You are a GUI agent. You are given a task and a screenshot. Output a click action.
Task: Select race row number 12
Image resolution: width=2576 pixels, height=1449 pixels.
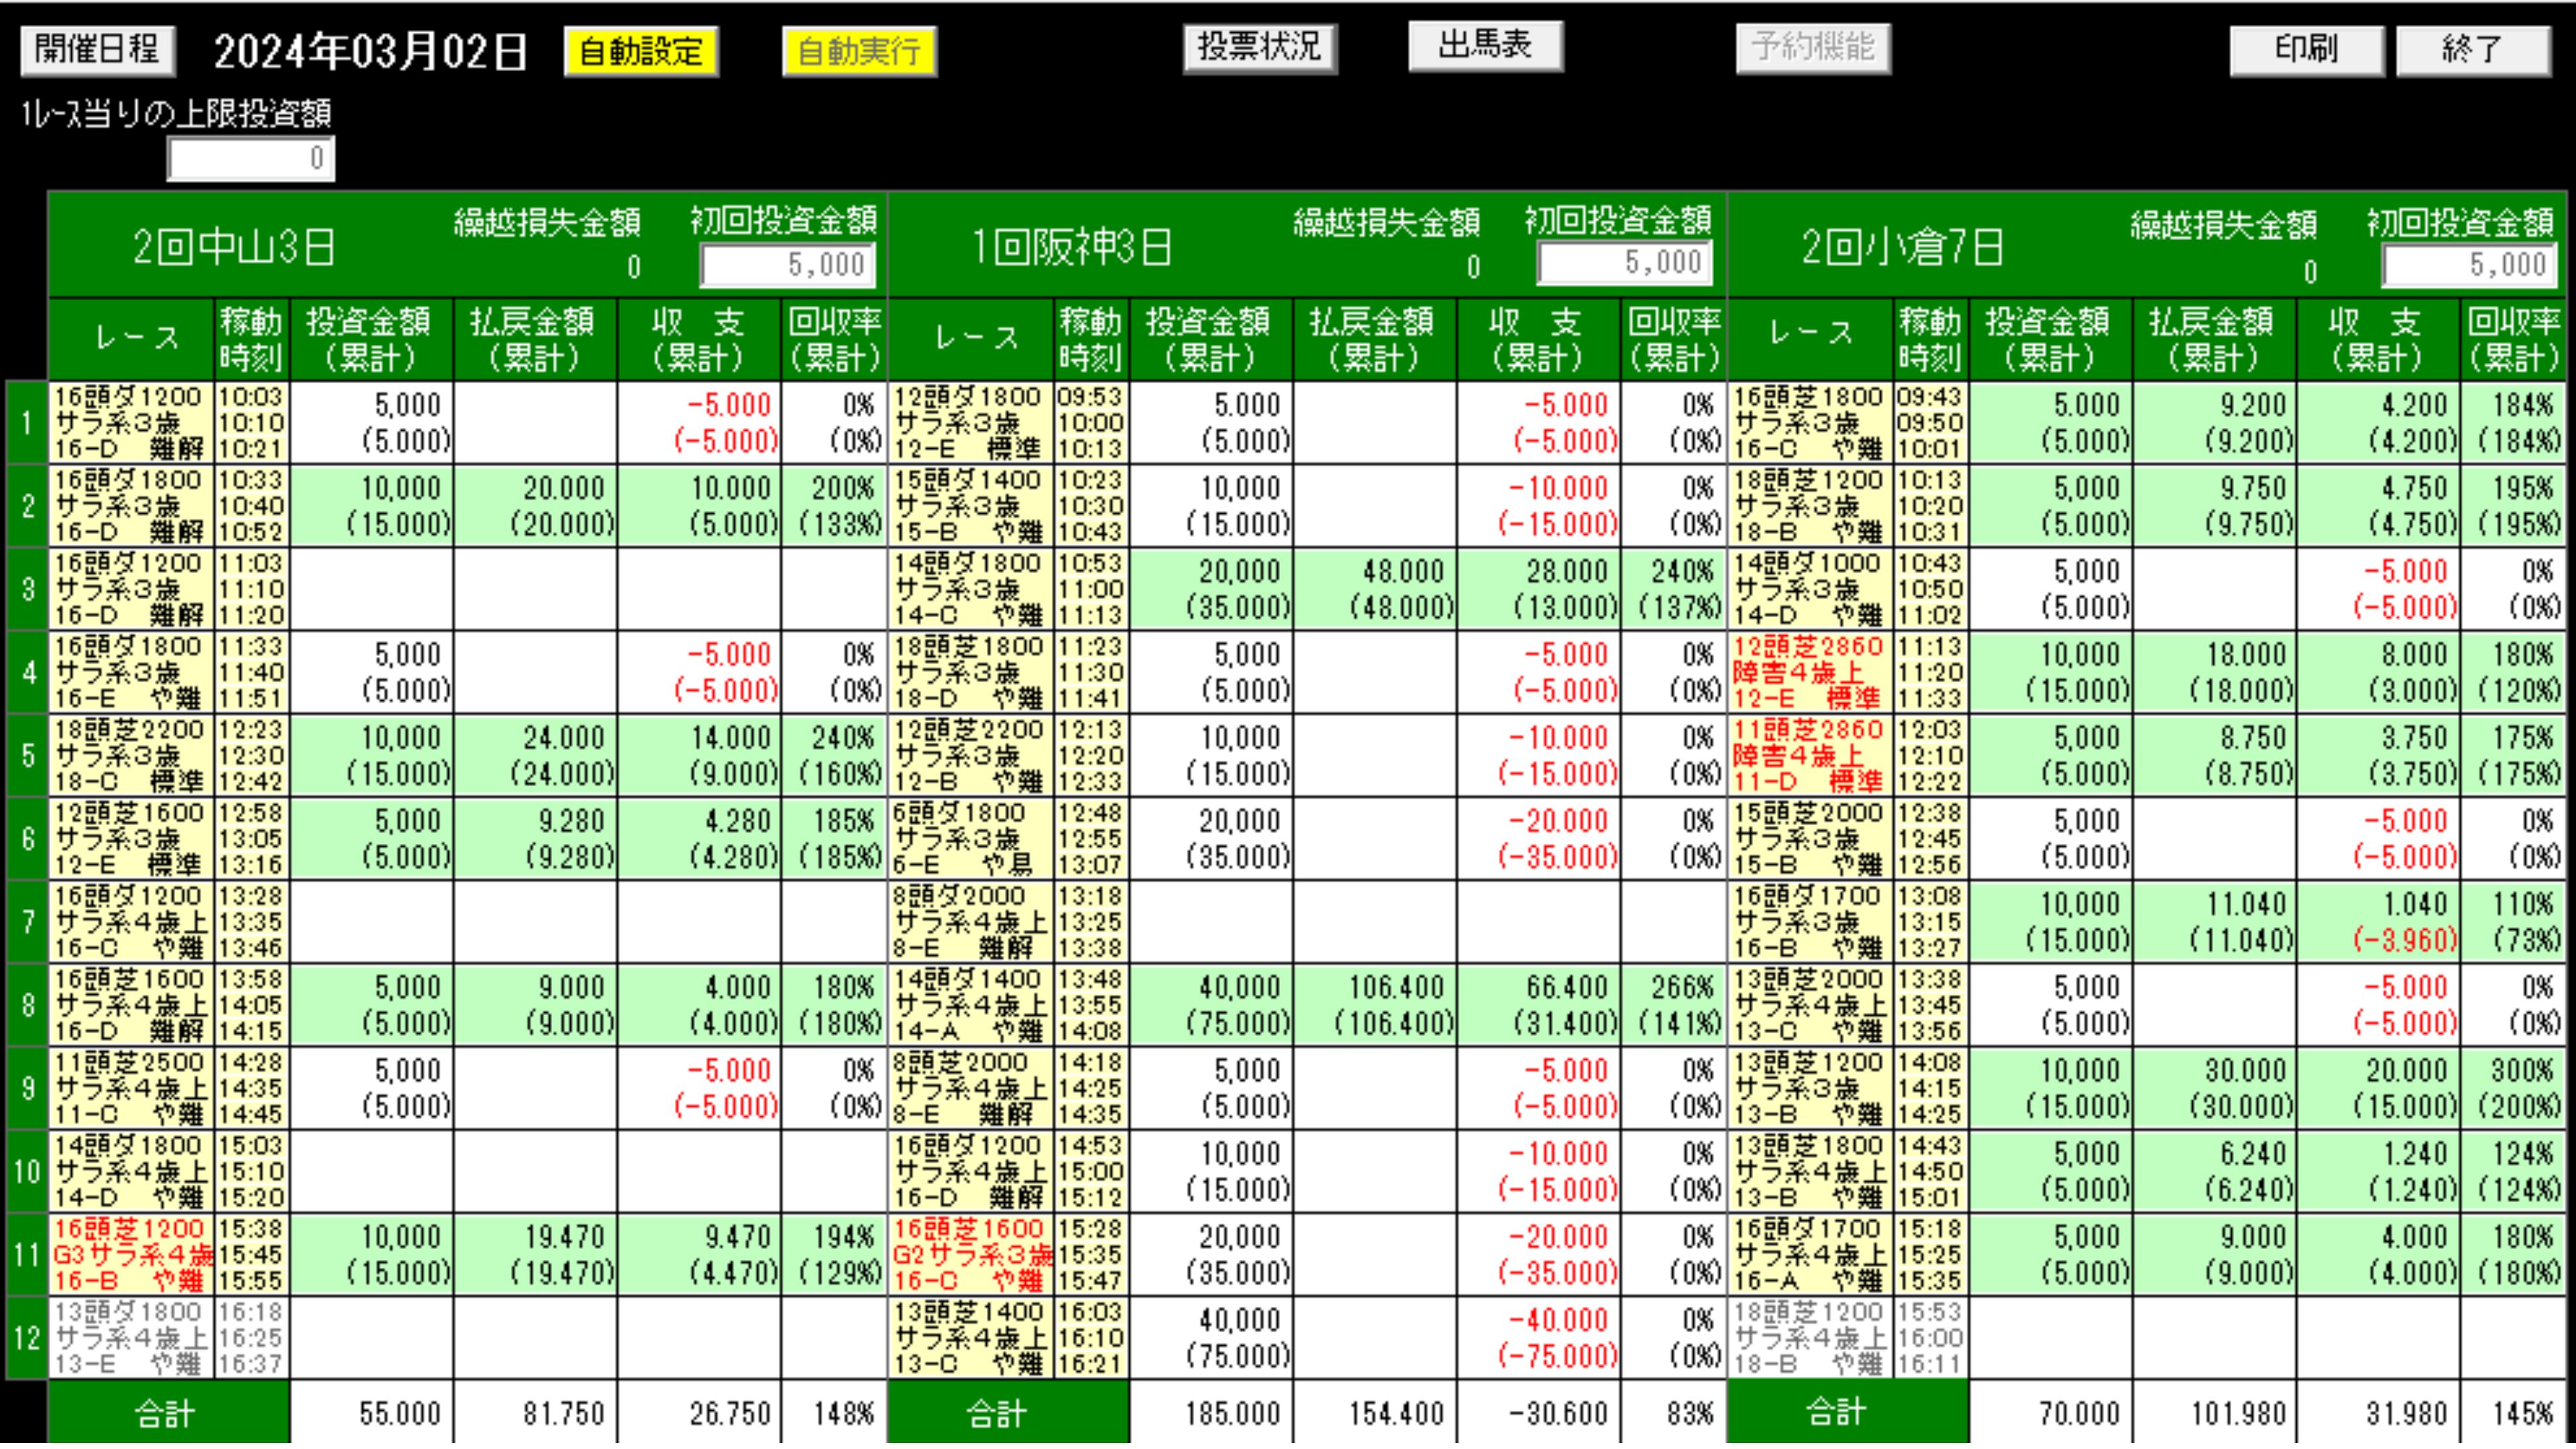click(x=27, y=1338)
